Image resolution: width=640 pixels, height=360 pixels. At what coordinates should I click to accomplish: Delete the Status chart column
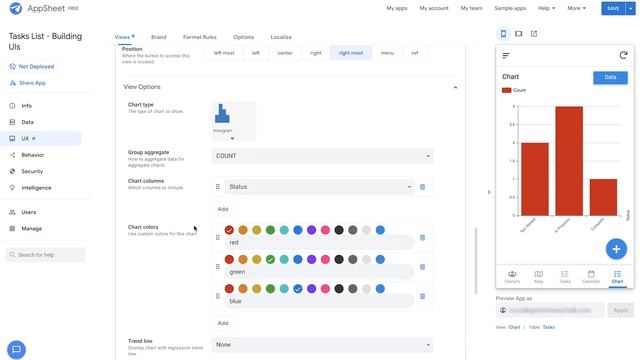click(x=422, y=187)
